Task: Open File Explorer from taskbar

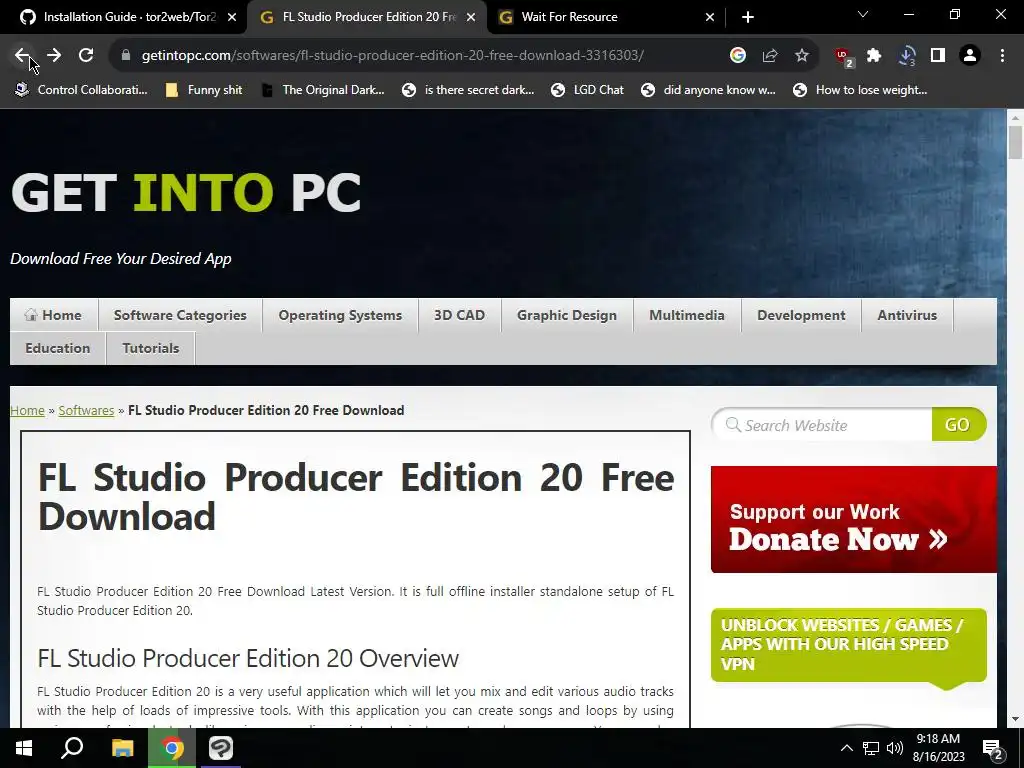Action: click(122, 748)
